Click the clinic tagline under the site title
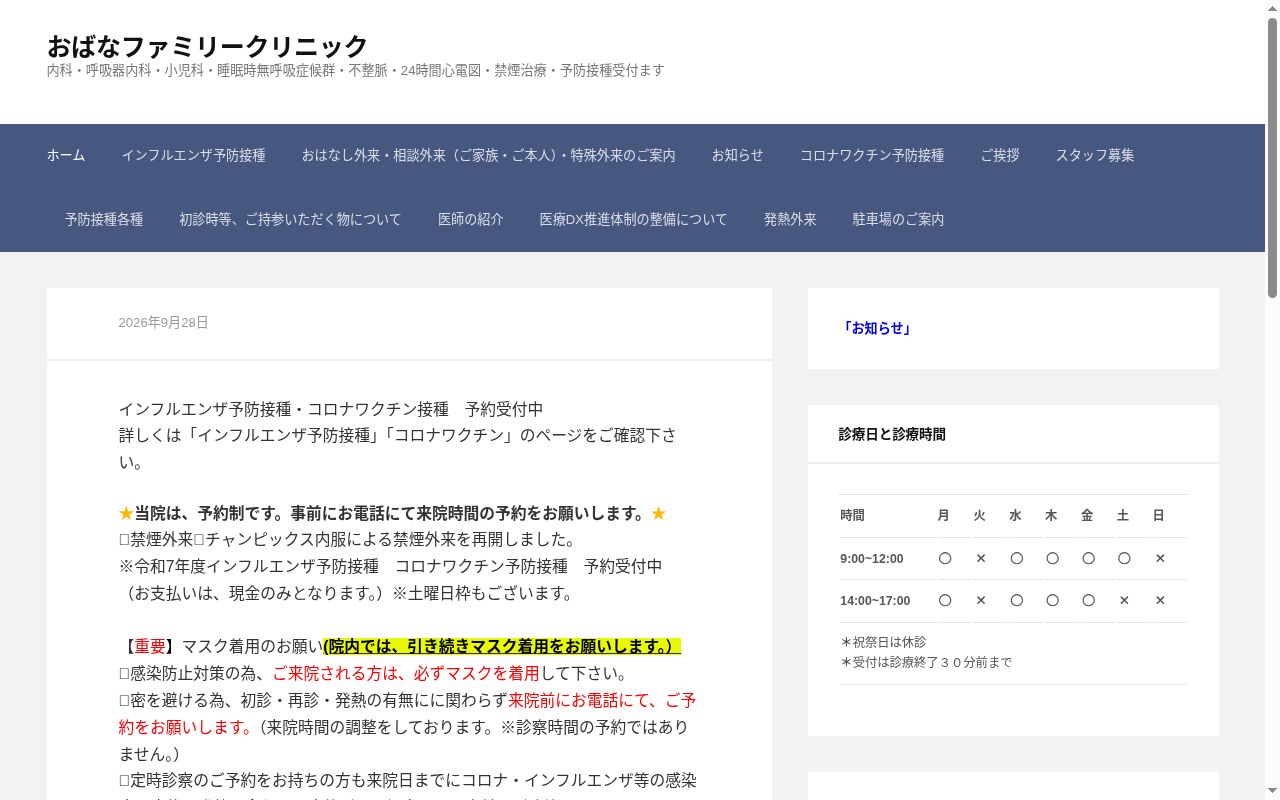Screen dimensions: 1280x800 (x=356, y=70)
